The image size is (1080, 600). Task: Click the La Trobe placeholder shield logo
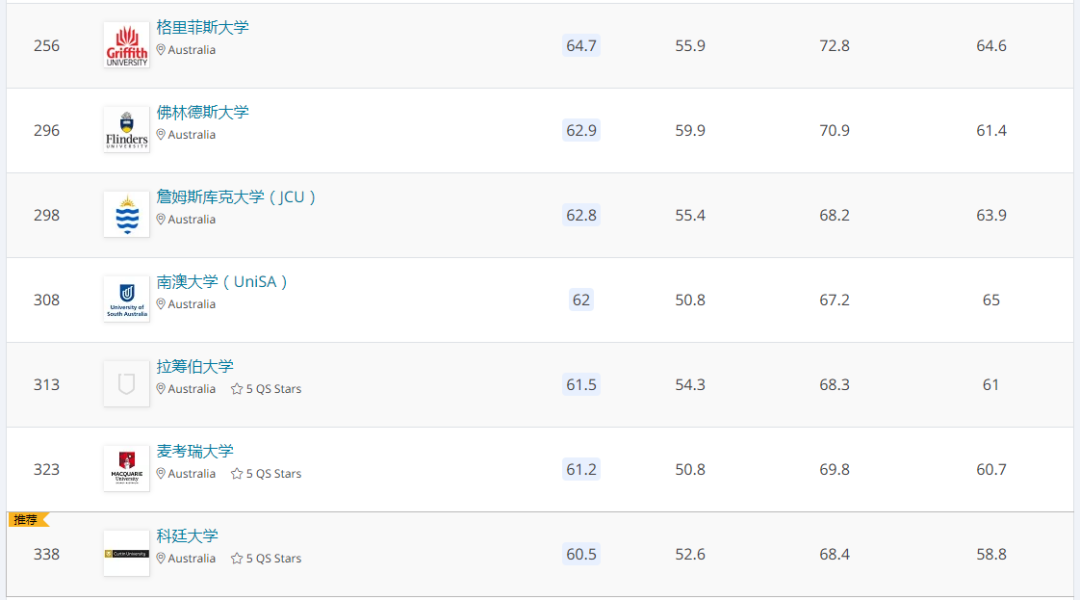(x=126, y=384)
